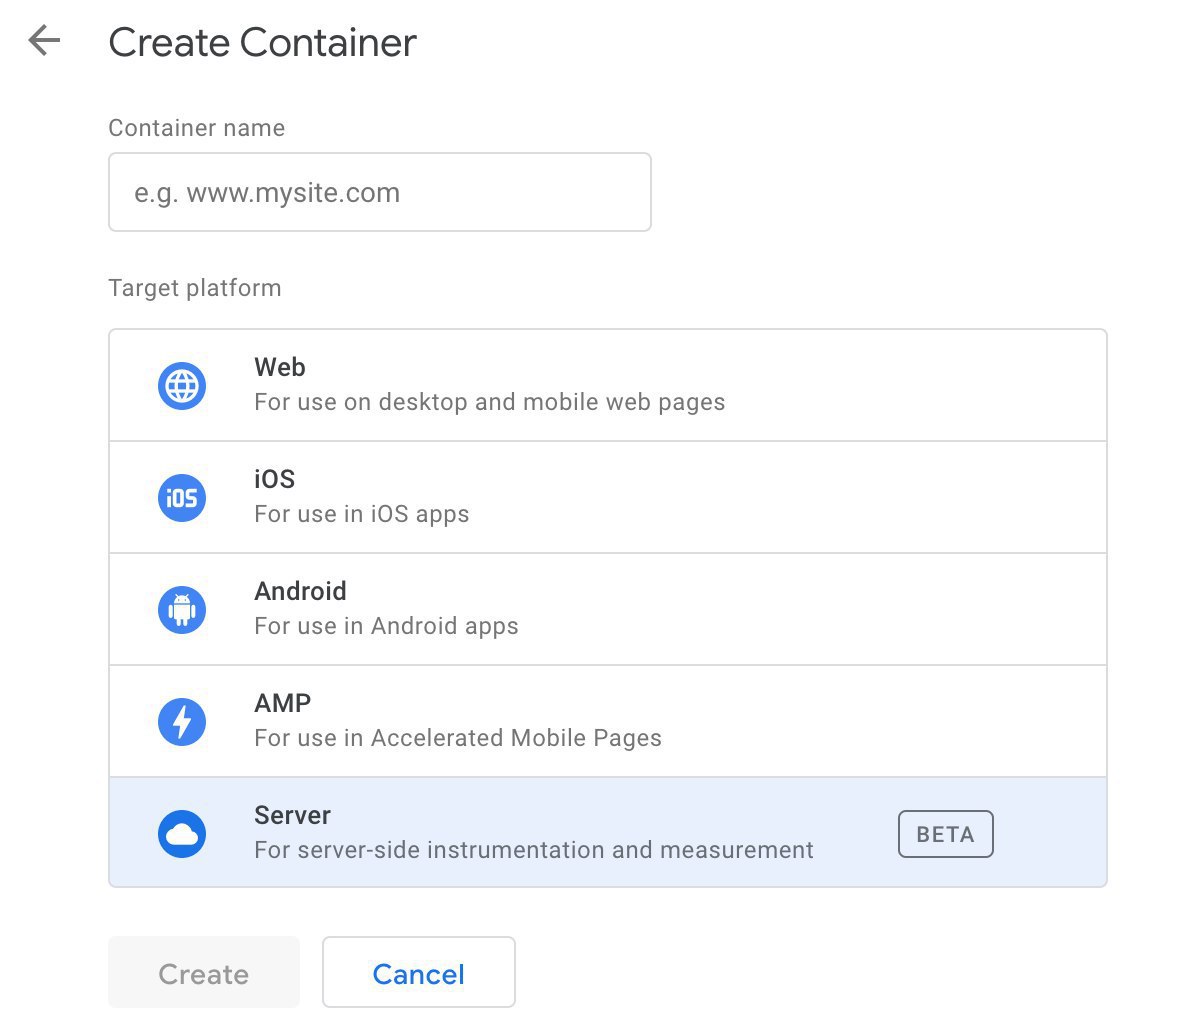Go back using the left arrow icon

[x=44, y=40]
